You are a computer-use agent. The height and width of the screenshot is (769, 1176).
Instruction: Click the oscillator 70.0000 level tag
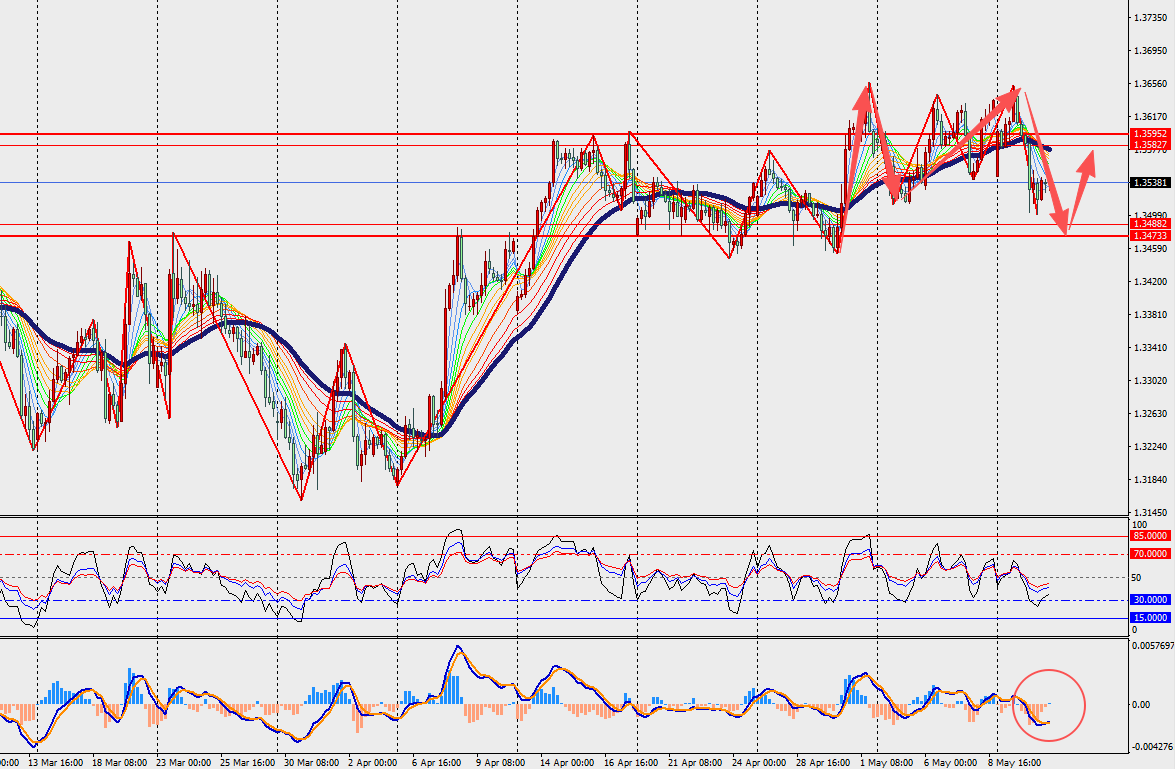(1150, 554)
